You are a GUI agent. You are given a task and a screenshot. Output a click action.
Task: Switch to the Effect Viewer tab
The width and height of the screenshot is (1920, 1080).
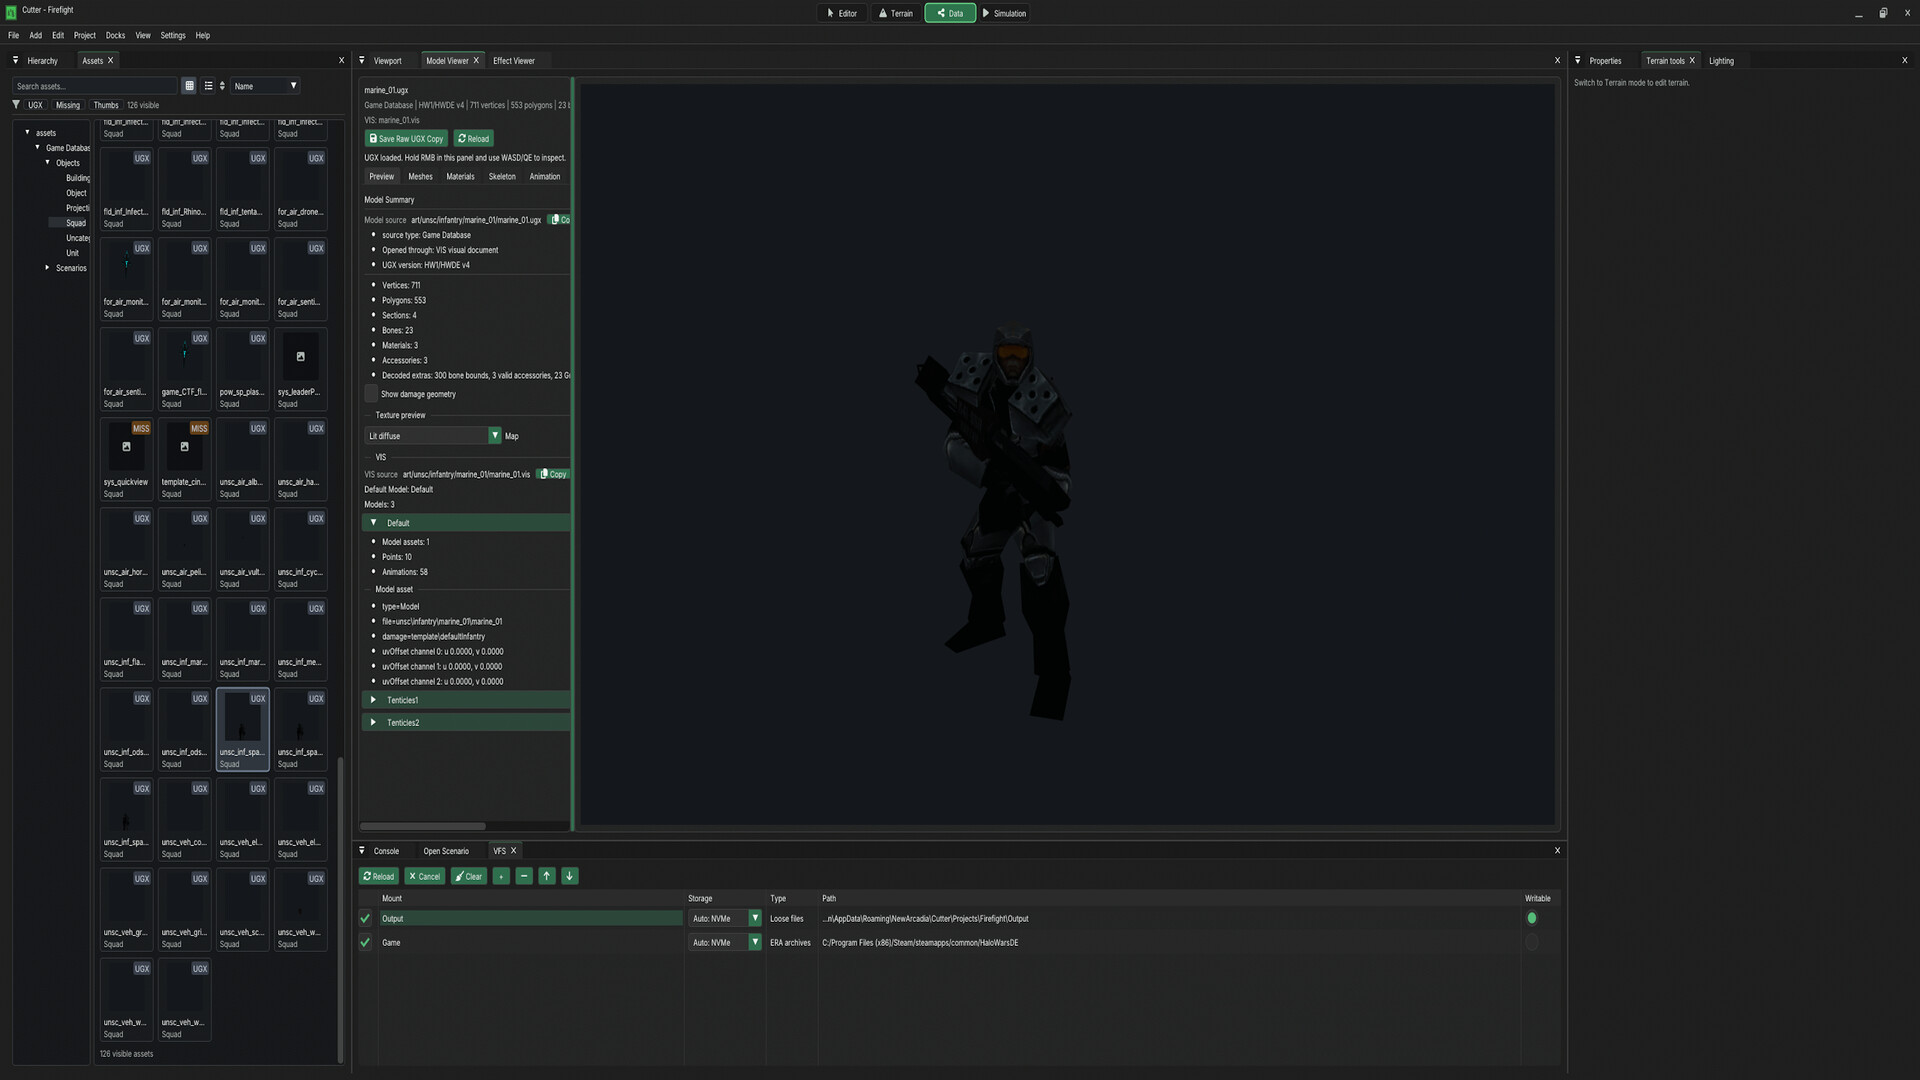tap(514, 61)
